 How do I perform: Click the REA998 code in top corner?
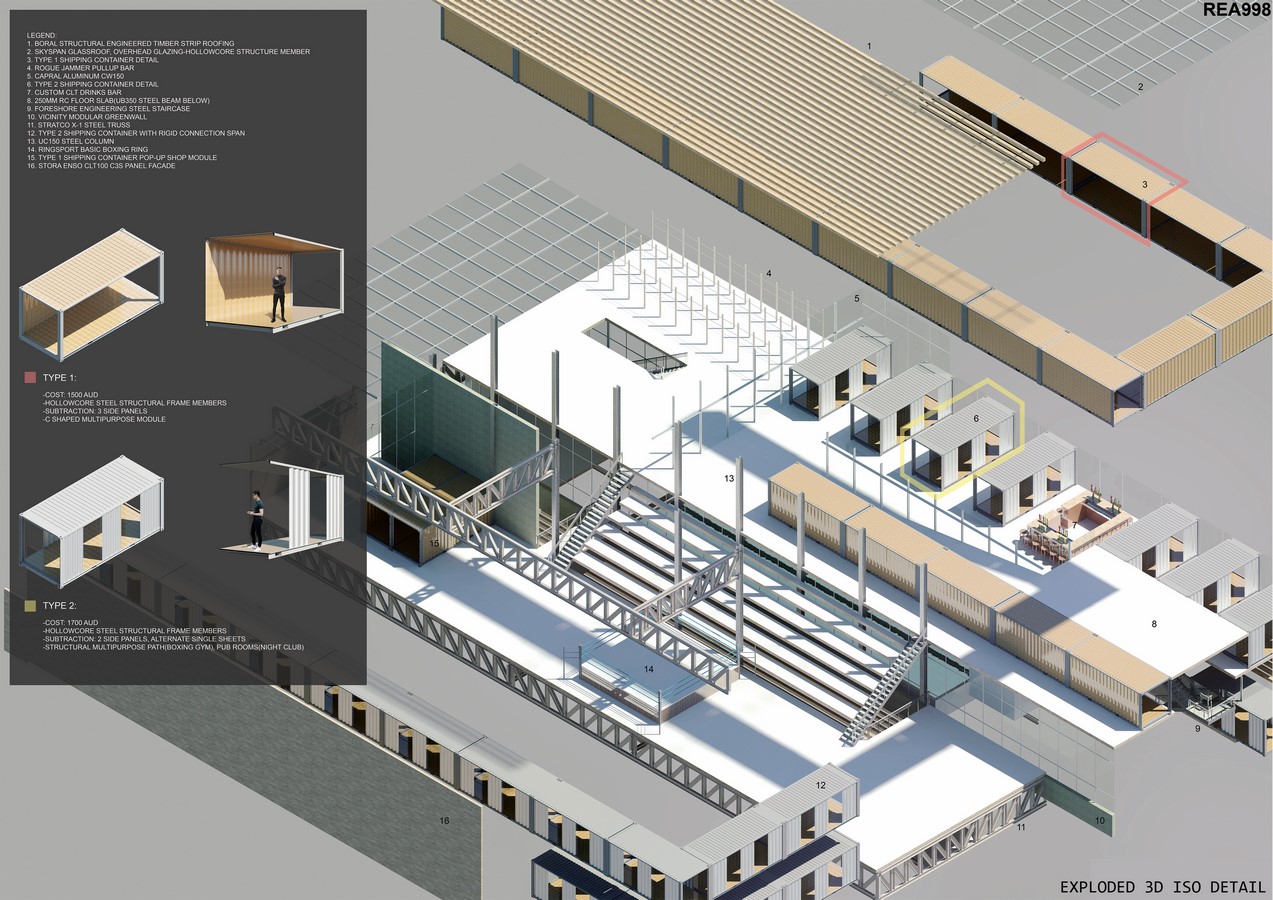pos(1234,11)
